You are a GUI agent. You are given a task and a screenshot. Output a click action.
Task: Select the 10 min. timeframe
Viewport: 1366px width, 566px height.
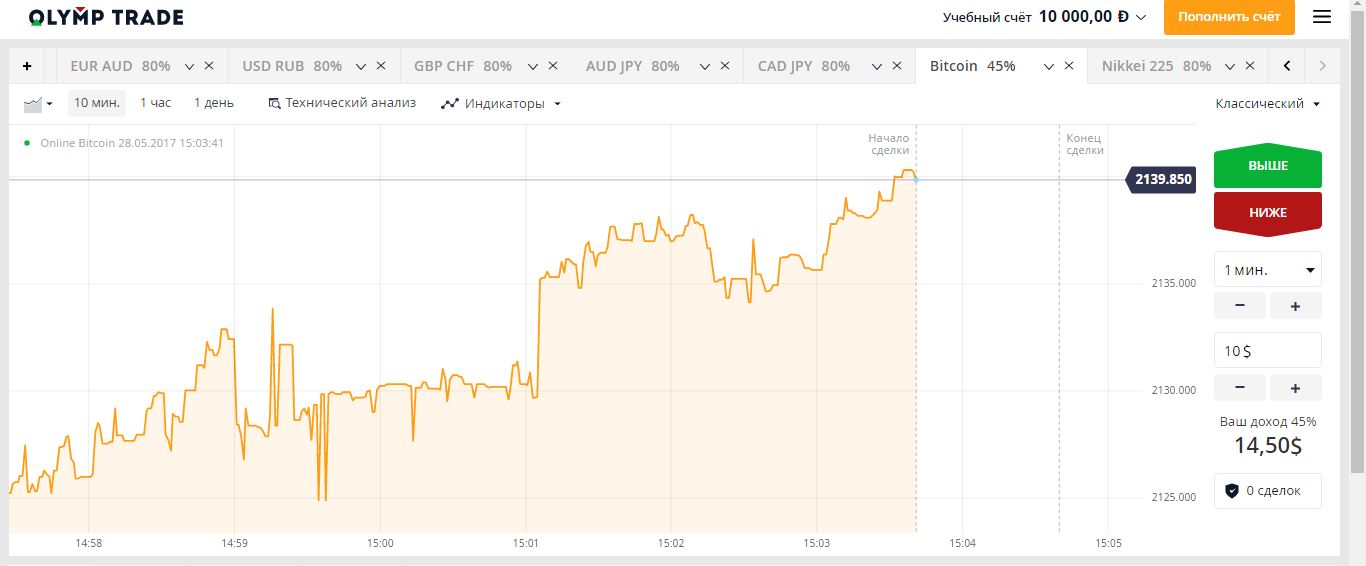click(97, 103)
